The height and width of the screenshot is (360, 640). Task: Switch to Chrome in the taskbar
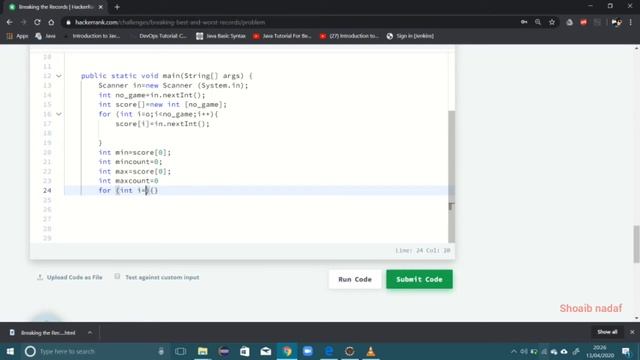point(287,351)
